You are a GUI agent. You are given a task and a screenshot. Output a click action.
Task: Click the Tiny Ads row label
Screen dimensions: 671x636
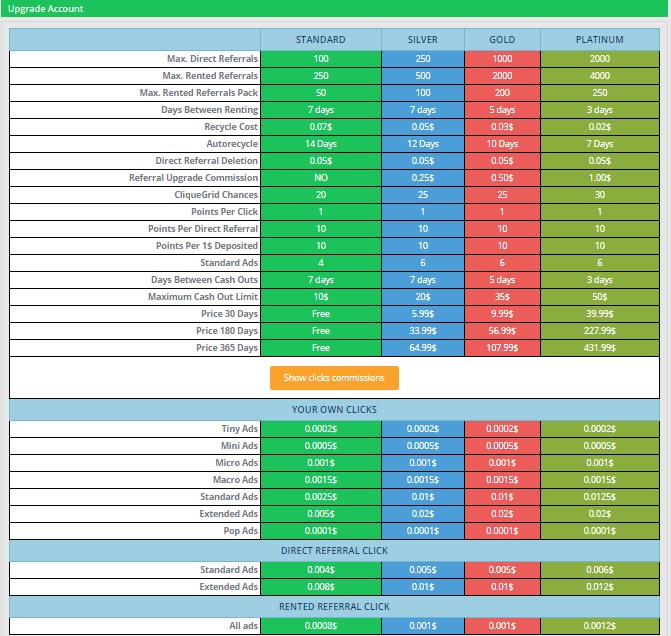[x=240, y=429]
